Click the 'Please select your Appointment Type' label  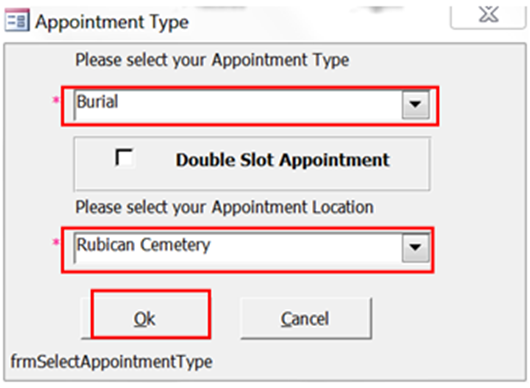pos(212,60)
